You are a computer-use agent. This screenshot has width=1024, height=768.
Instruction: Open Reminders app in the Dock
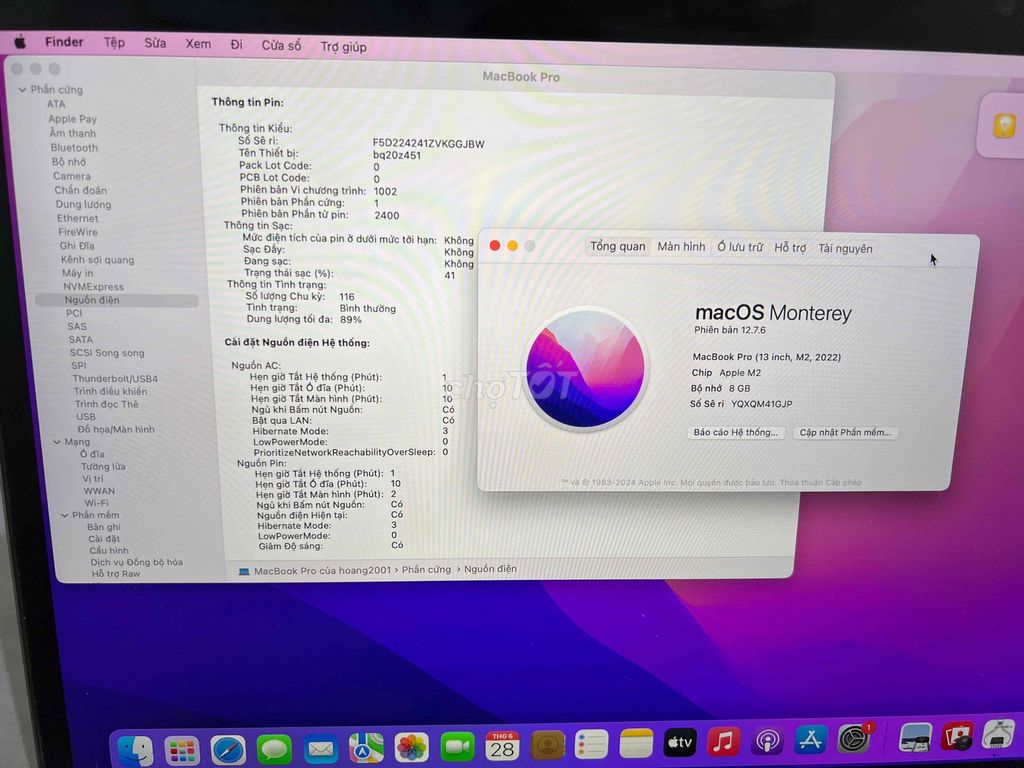point(592,744)
